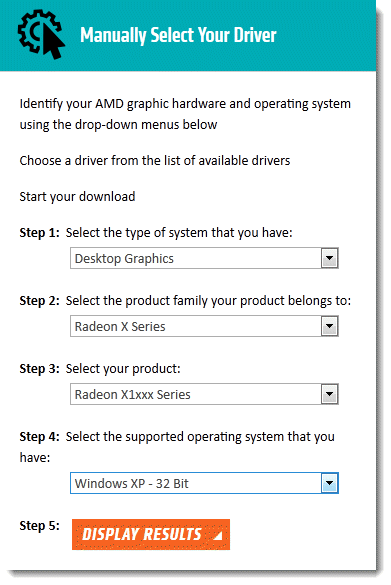This screenshot has width=391, height=585.
Task: Select the Desktop Graphics combo box field
Action: (204, 258)
